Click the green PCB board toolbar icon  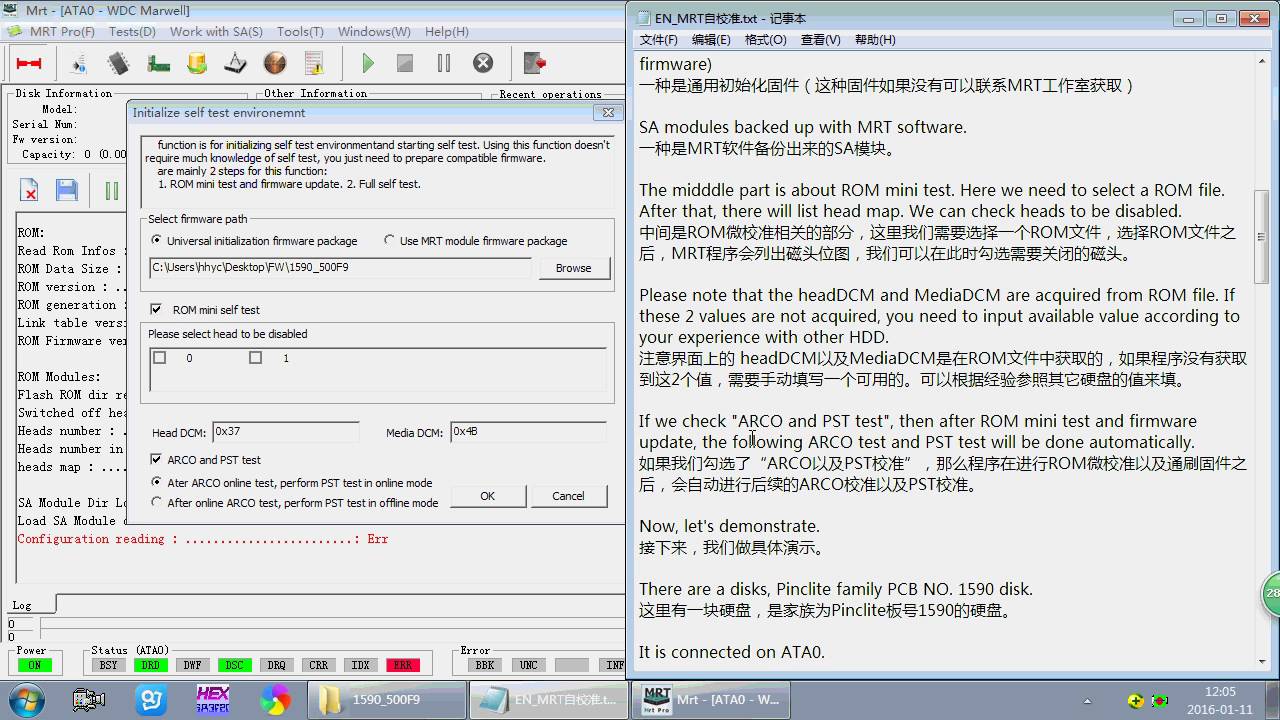pyautogui.click(x=158, y=63)
